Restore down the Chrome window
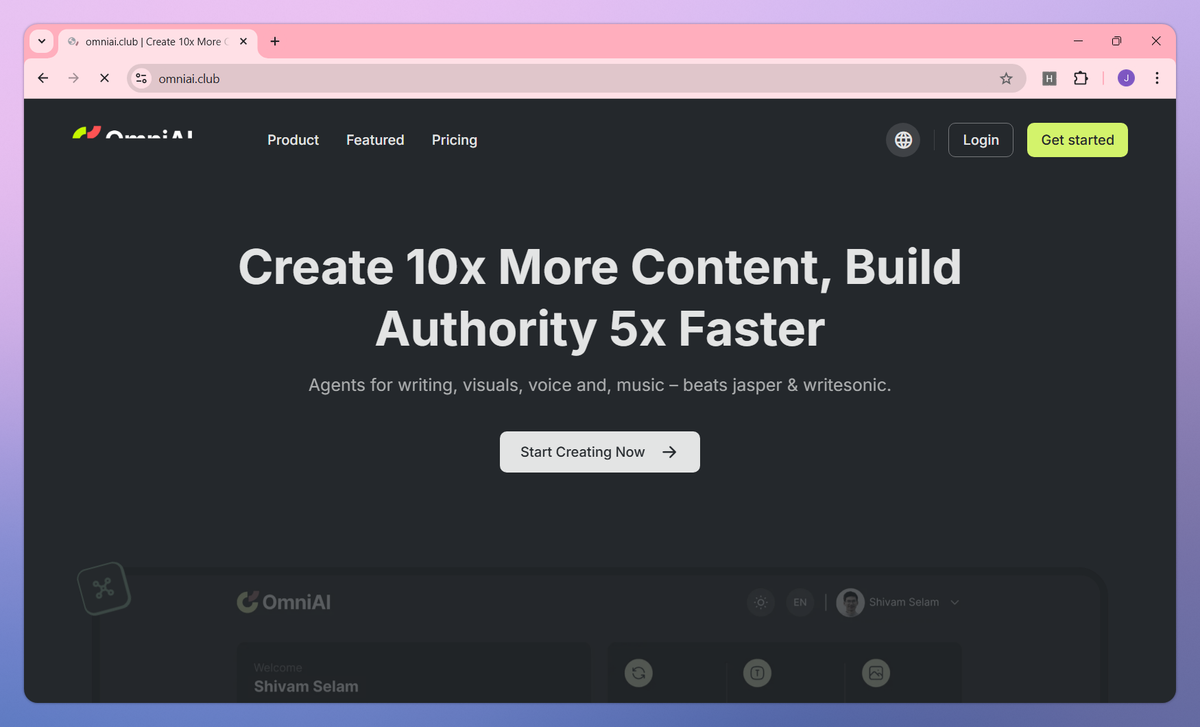Image resolution: width=1200 pixels, height=727 pixels. click(x=1117, y=41)
